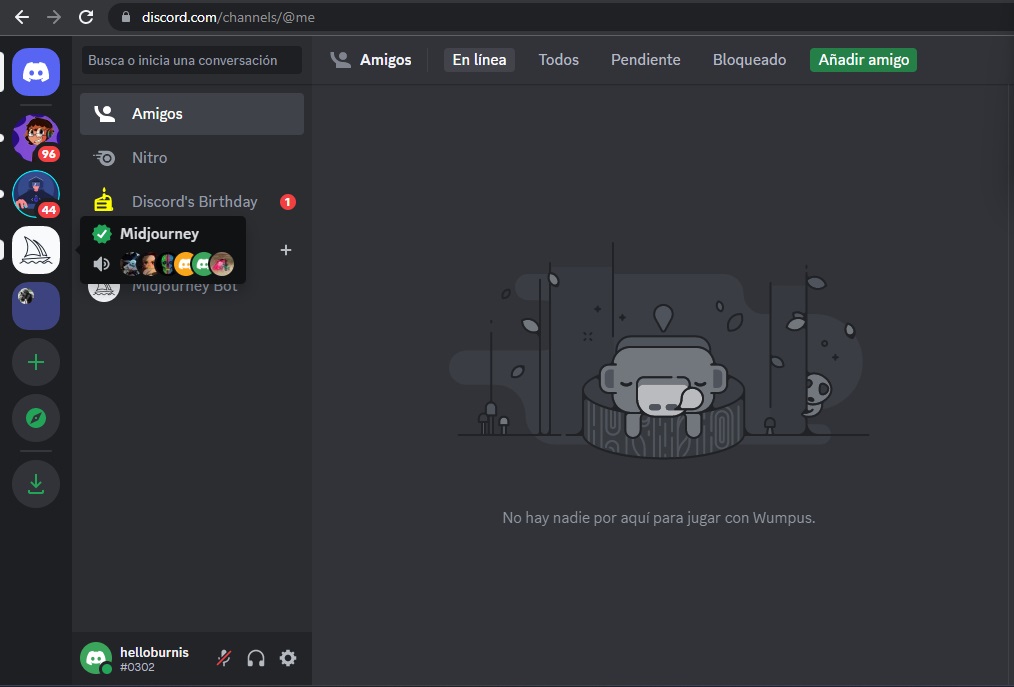Click the Nitro speed icon
This screenshot has height=687, width=1014.
coord(103,157)
